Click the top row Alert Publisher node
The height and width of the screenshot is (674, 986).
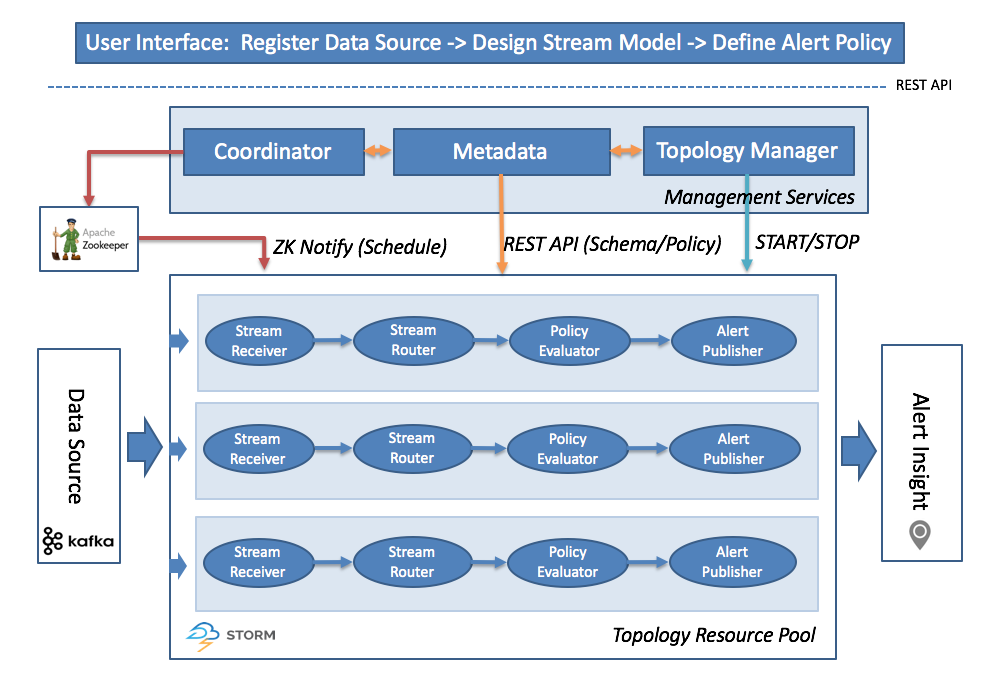[732, 341]
